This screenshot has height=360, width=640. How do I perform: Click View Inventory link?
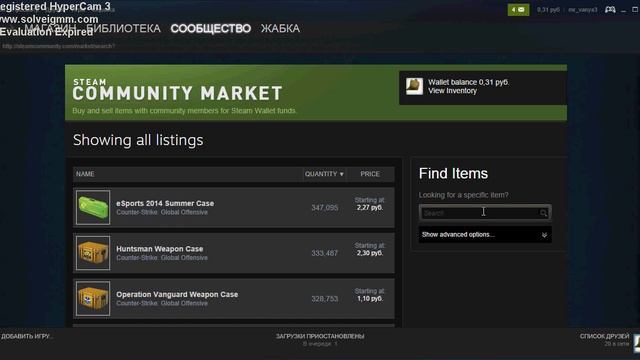(x=452, y=91)
